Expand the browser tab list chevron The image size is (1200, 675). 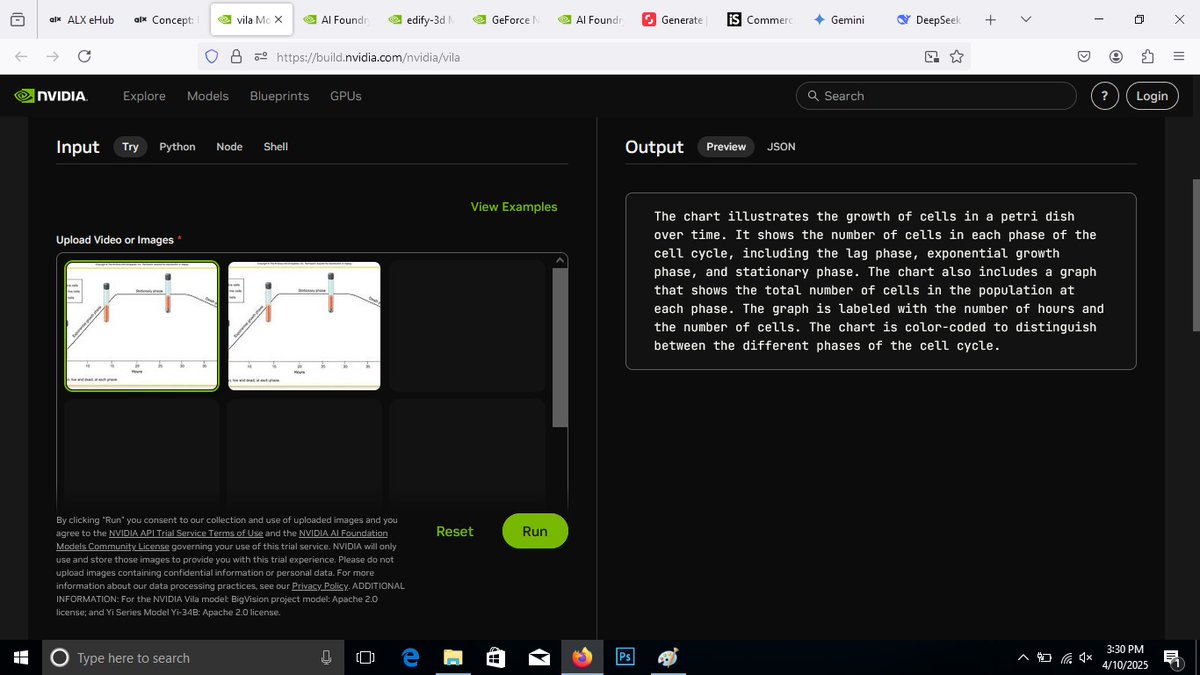1026,19
